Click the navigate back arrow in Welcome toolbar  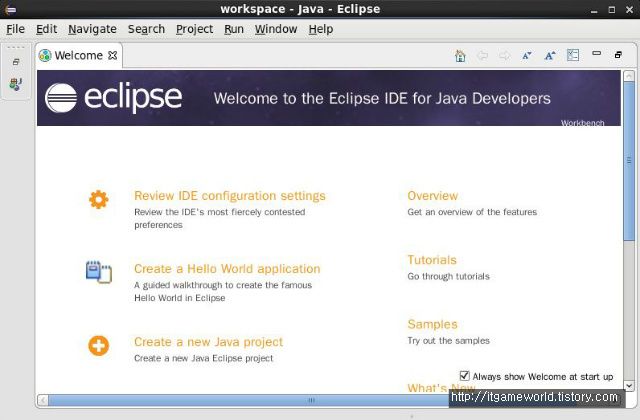click(482, 56)
